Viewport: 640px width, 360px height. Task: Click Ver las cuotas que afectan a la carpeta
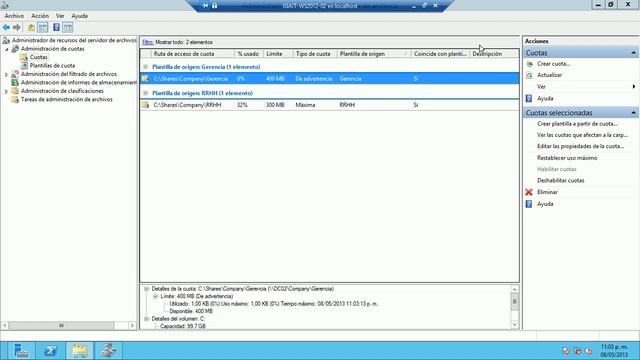[582, 135]
